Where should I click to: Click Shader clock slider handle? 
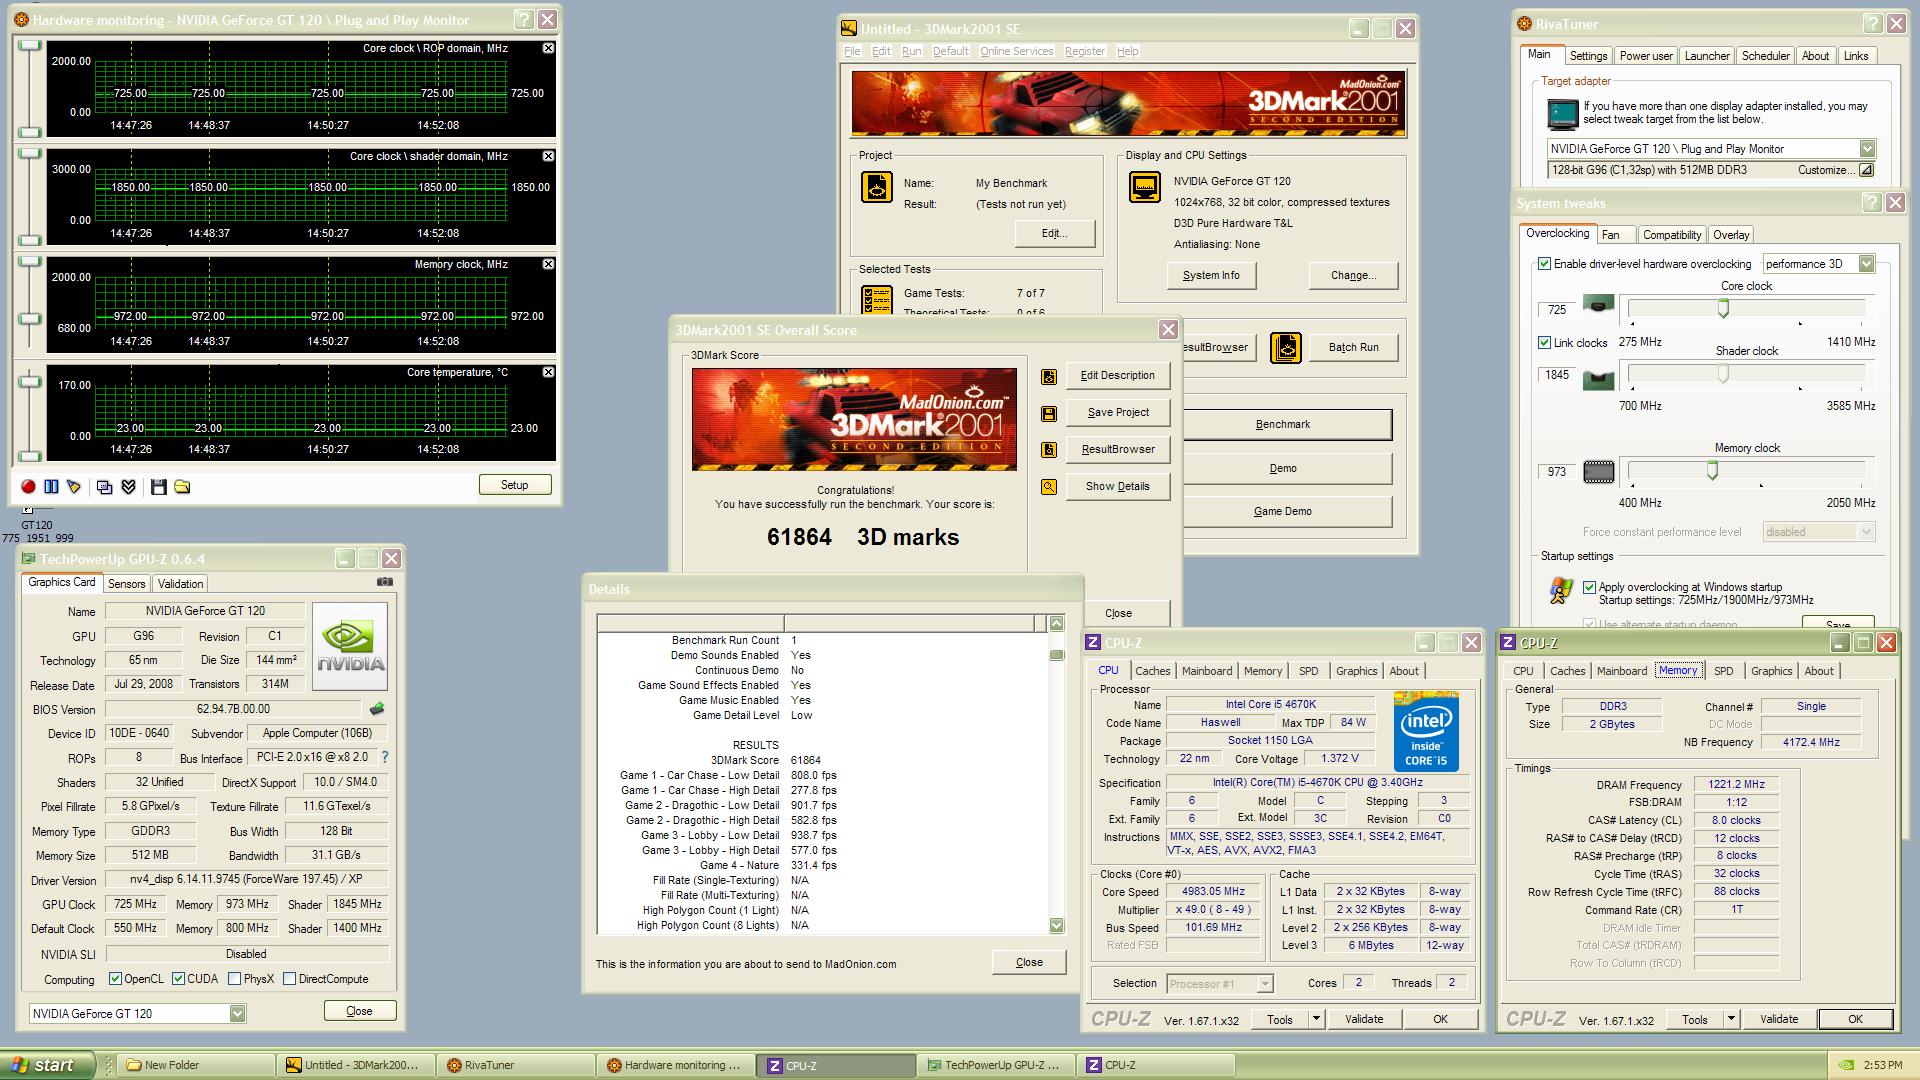click(1723, 374)
